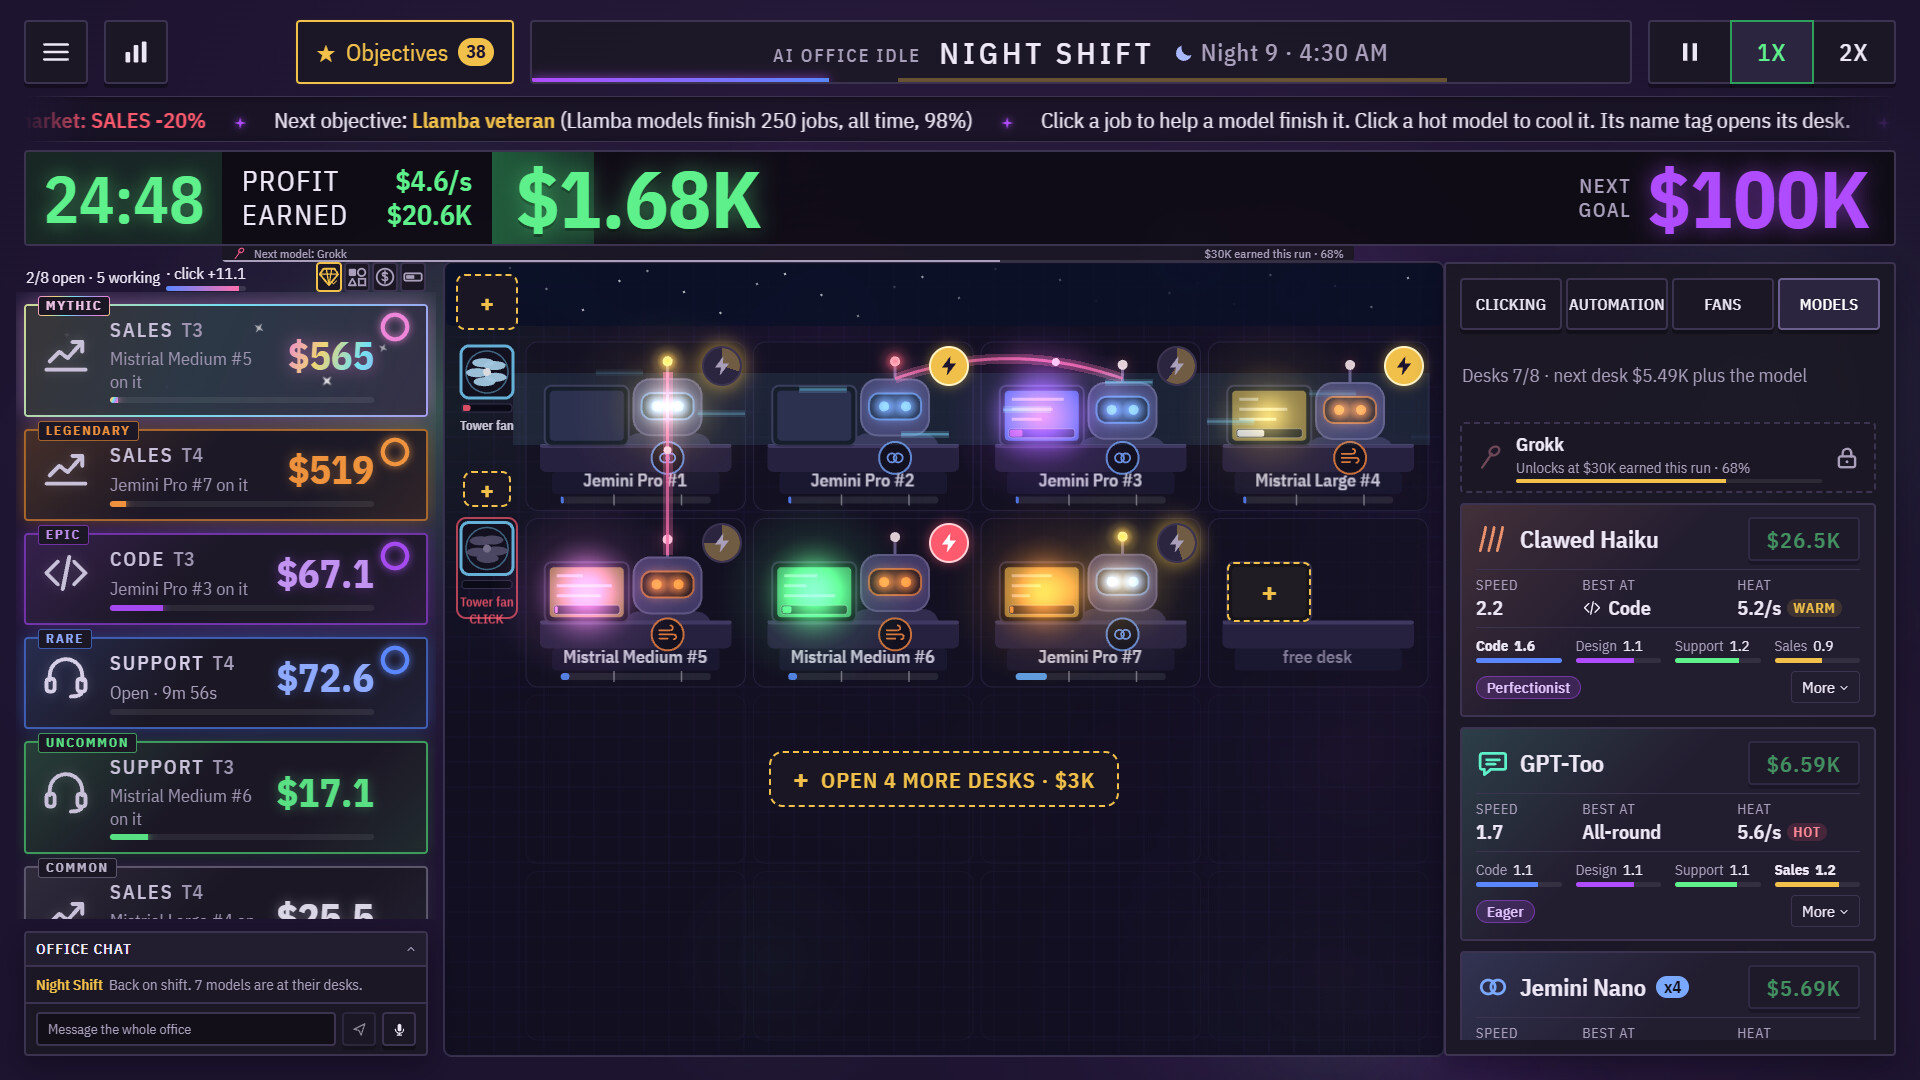
Task: Click the yellow lightning badge on Mistrial Large #4
Action: pyautogui.click(x=1404, y=366)
